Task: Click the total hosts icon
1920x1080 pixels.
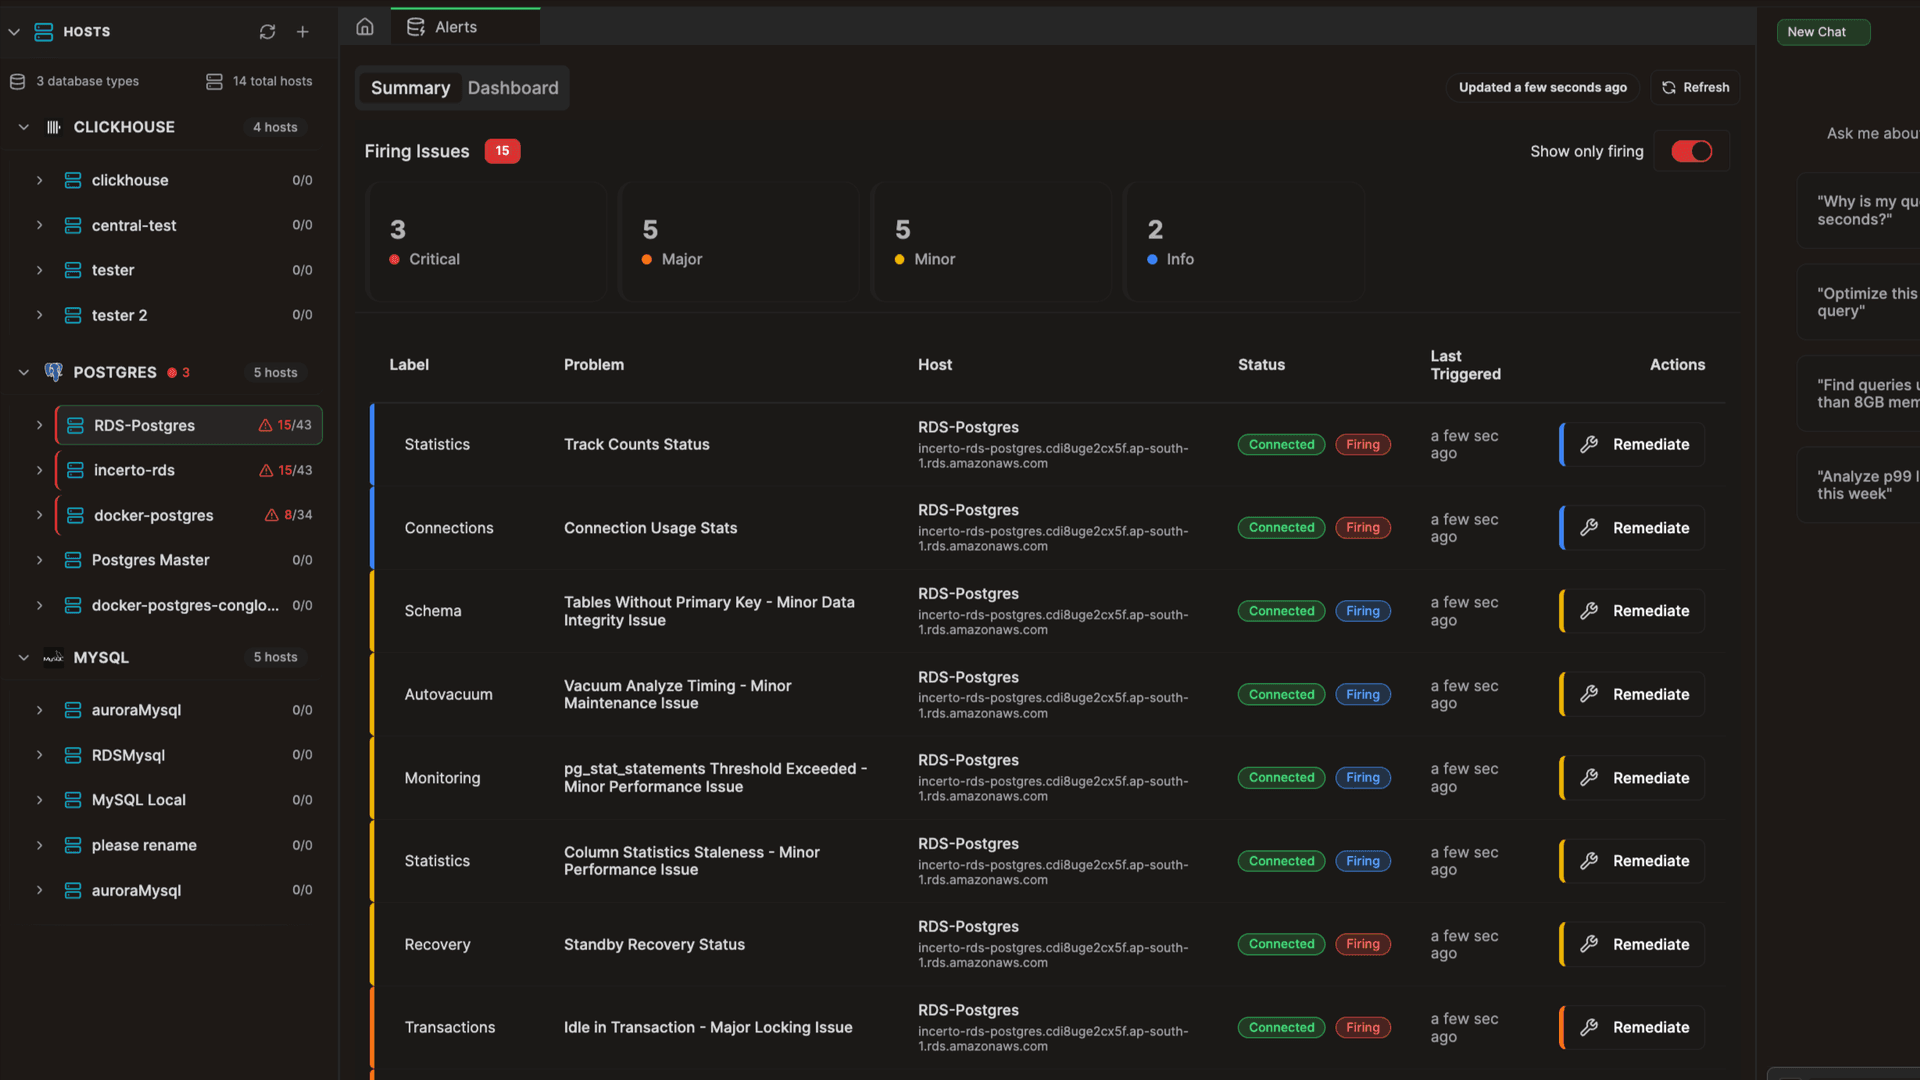Action: click(214, 81)
